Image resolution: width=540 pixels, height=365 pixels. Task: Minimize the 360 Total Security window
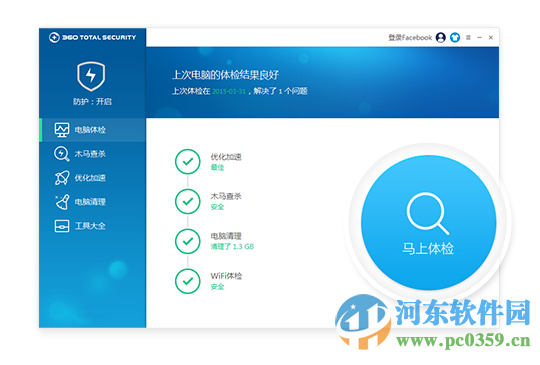(480, 37)
